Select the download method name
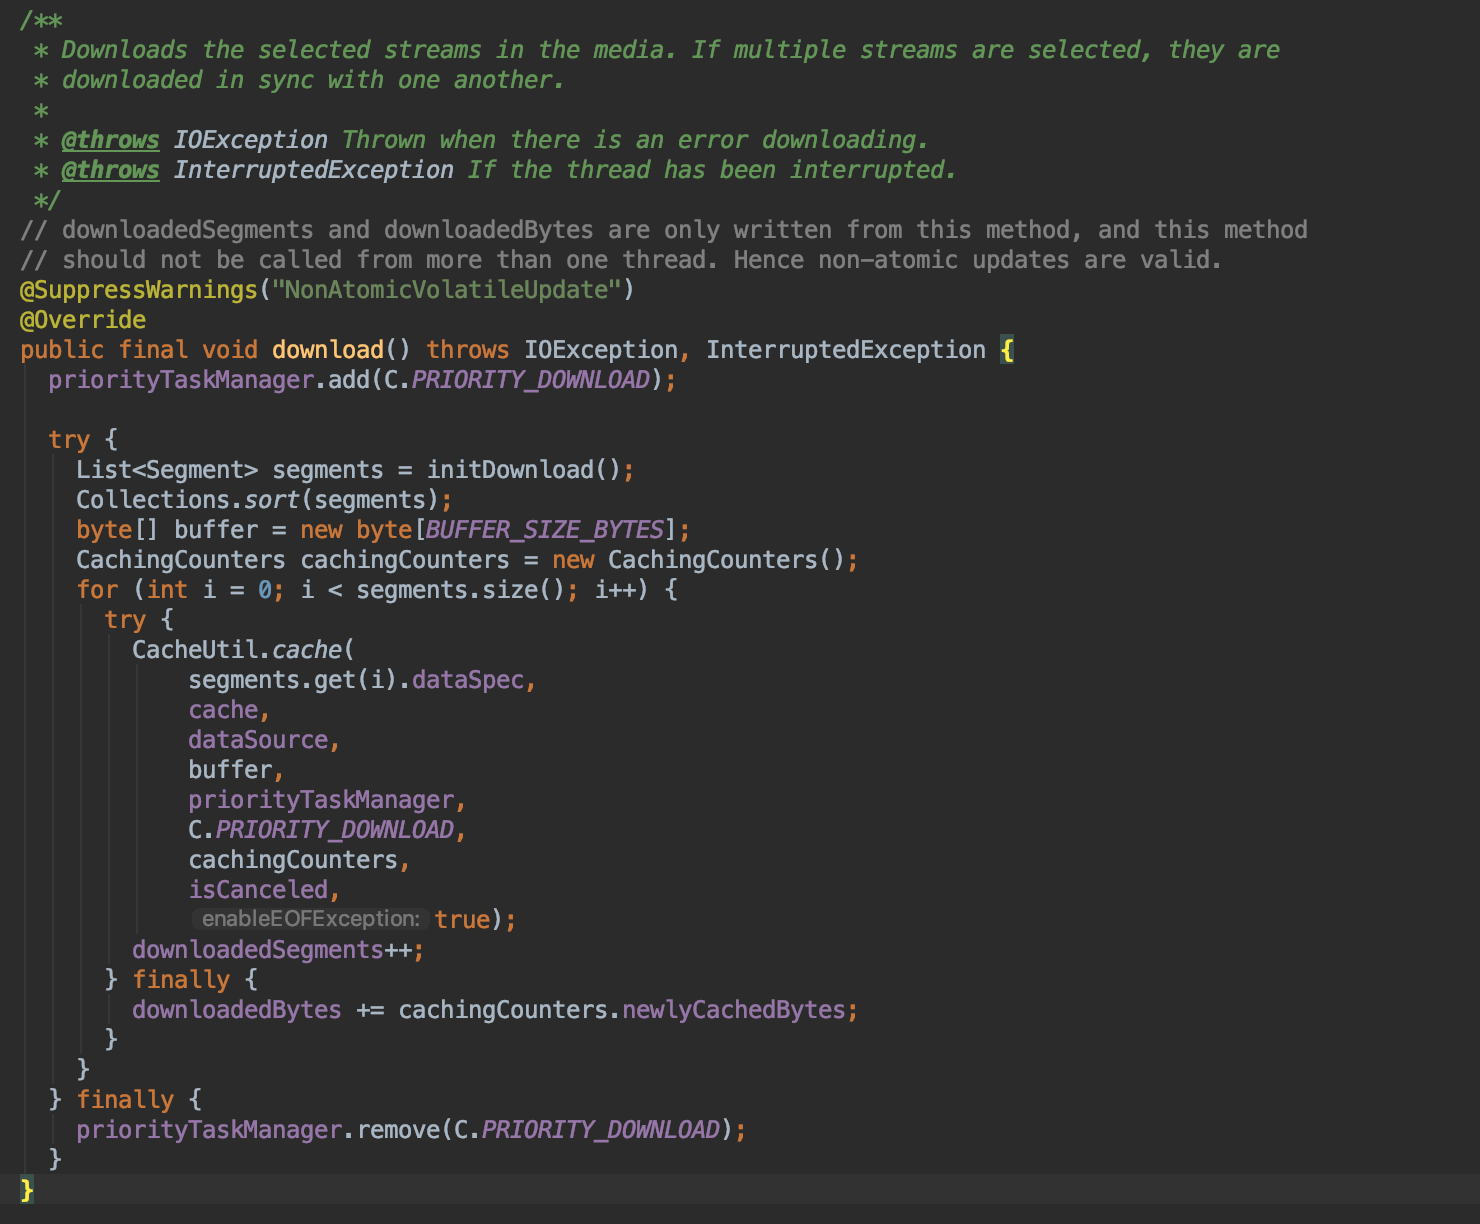This screenshot has height=1224, width=1480. [326, 349]
